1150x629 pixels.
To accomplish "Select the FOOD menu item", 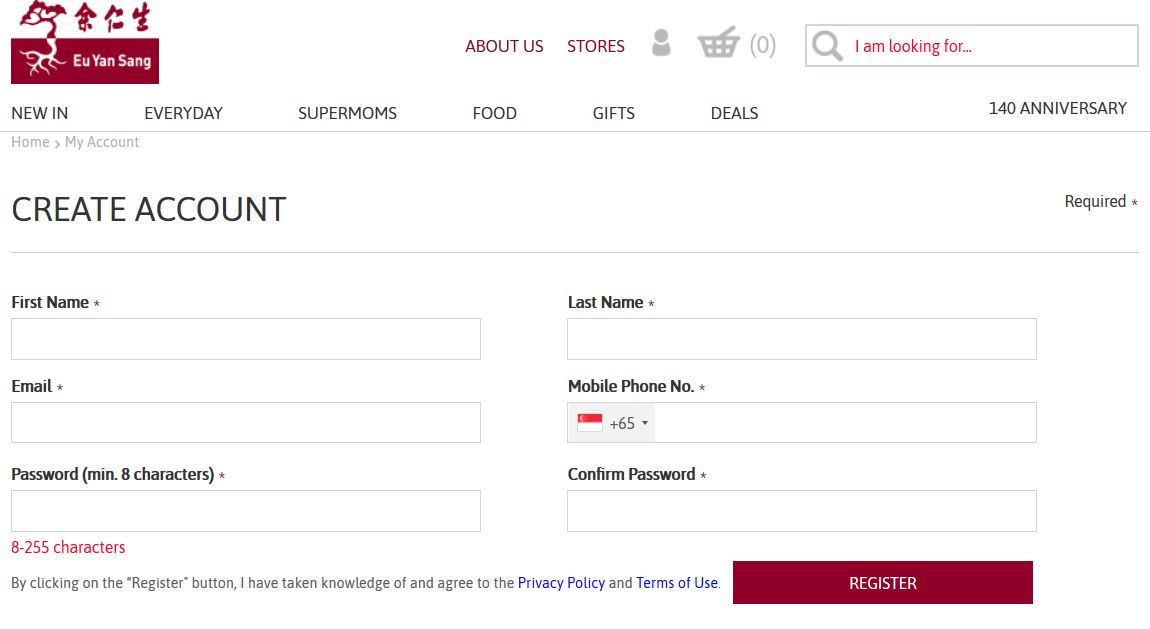I will tap(494, 113).
